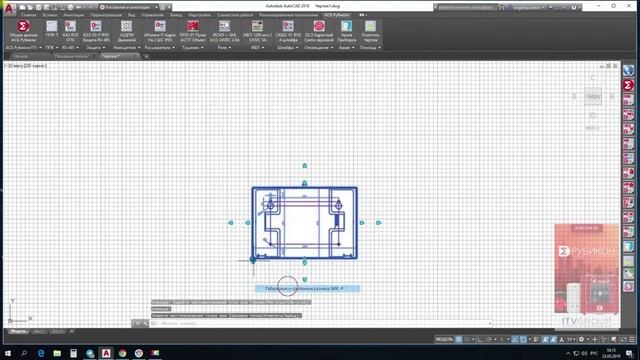
Task: Click the globe icon at palette top
Action: (629, 70)
